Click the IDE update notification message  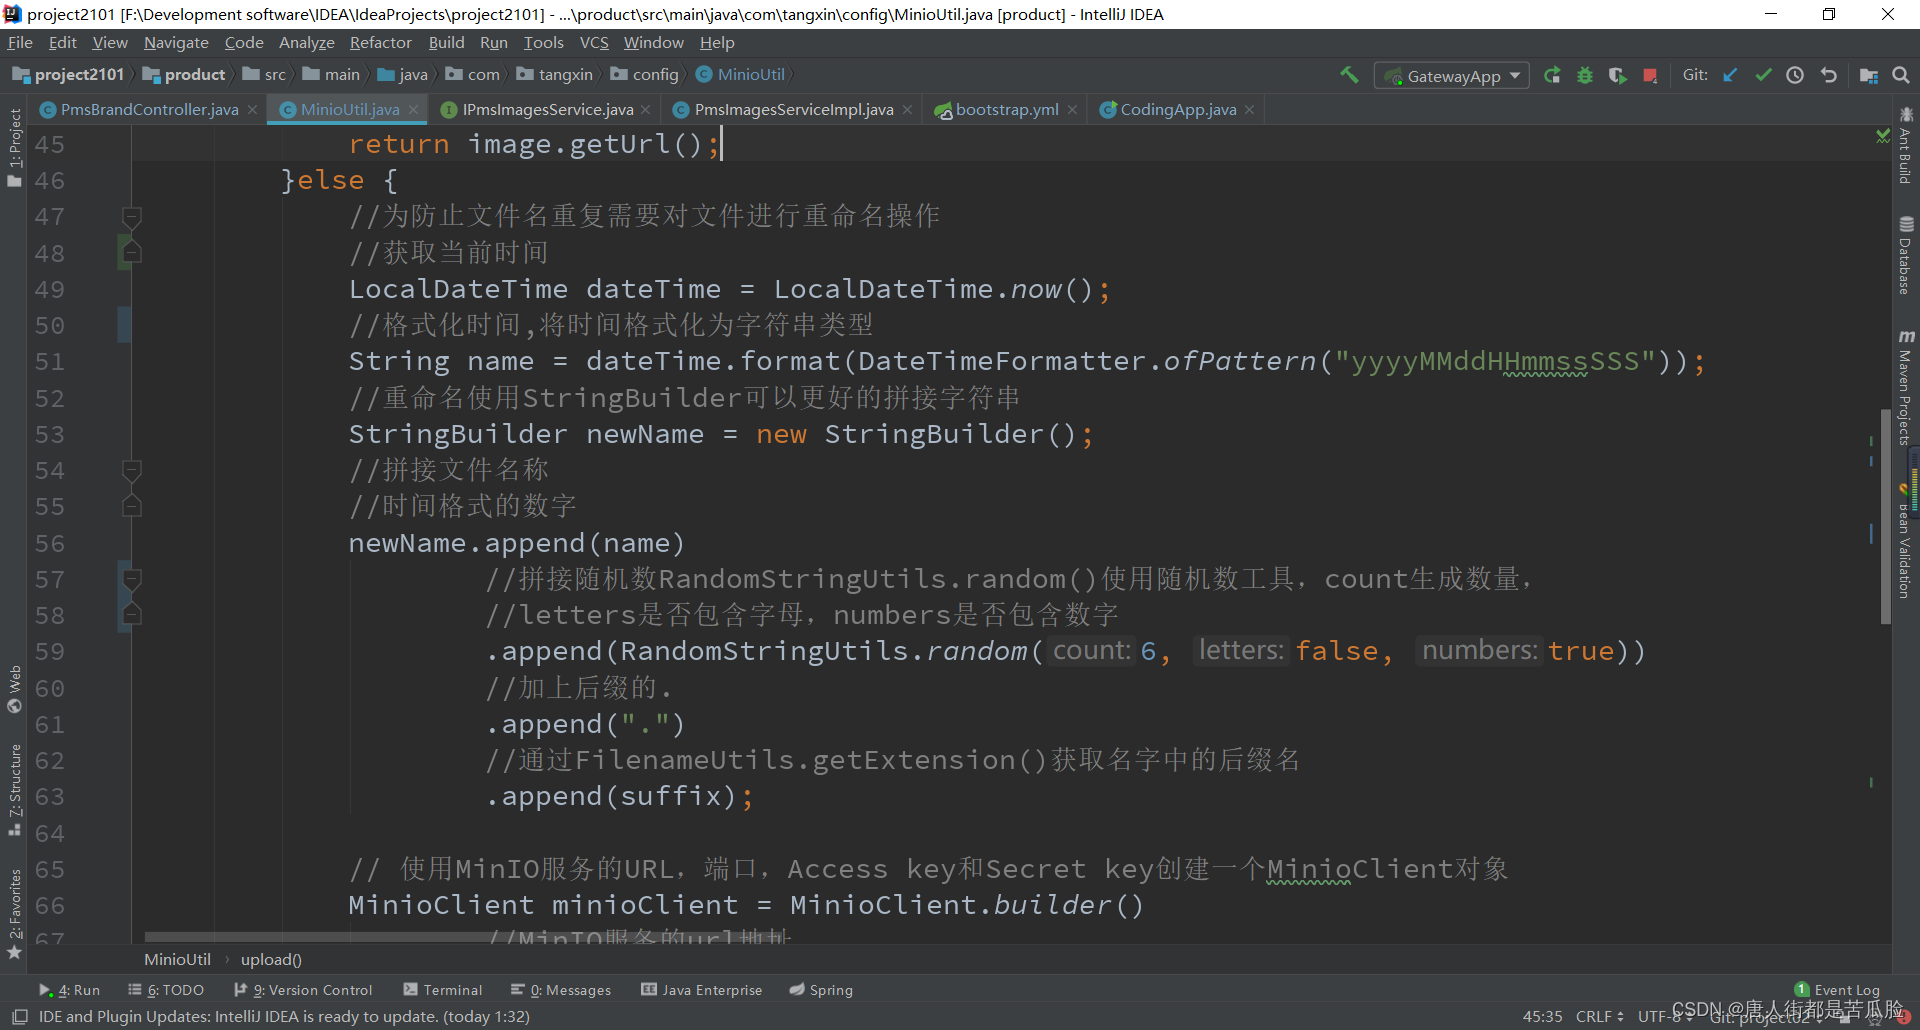pyautogui.click(x=284, y=1017)
